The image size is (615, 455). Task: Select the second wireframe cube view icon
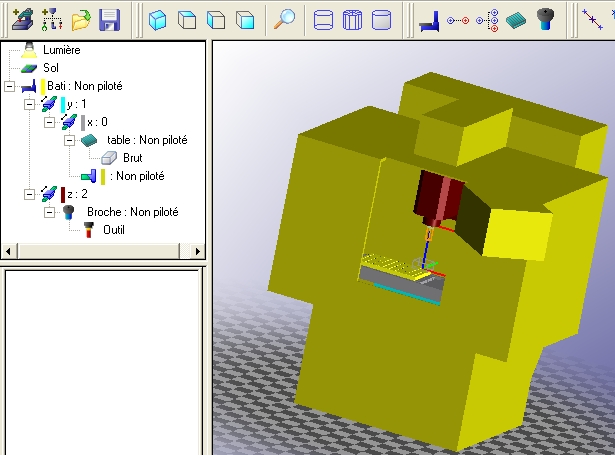click(187, 20)
